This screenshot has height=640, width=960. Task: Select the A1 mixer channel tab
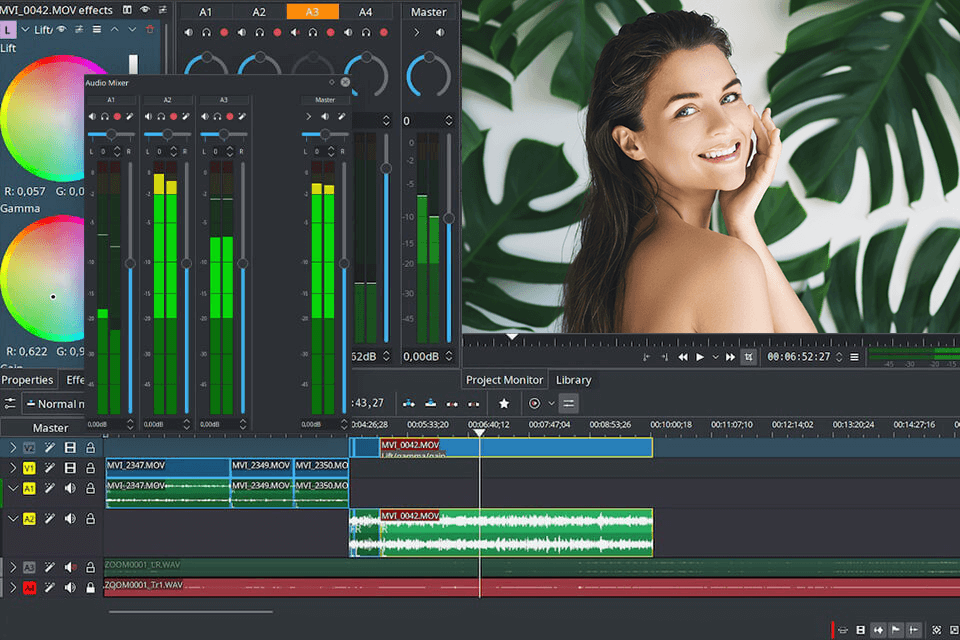[206, 12]
